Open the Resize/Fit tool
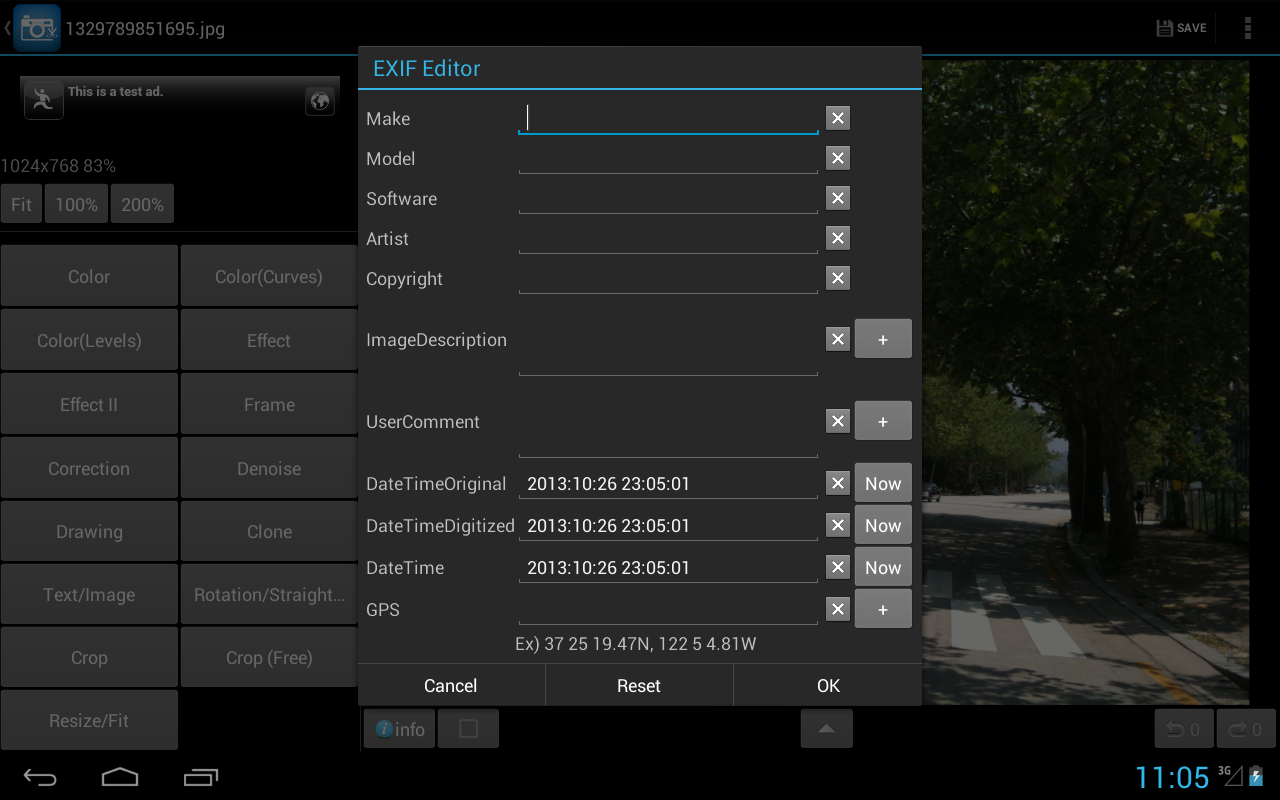 89,720
